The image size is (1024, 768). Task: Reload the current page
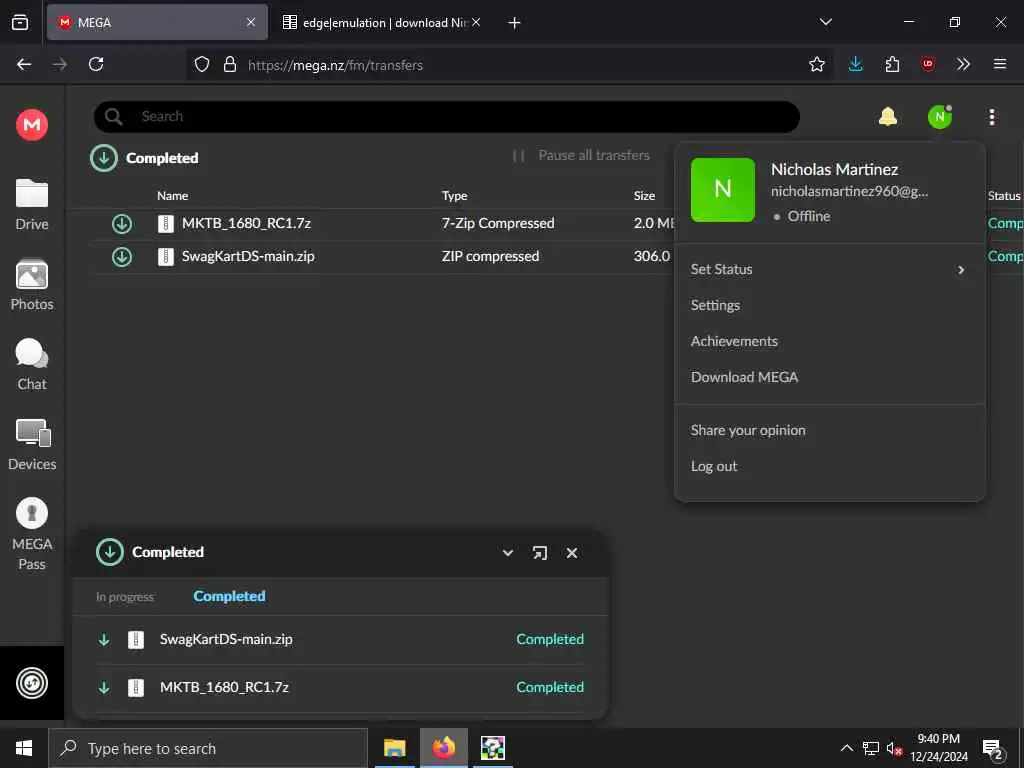[x=96, y=64]
